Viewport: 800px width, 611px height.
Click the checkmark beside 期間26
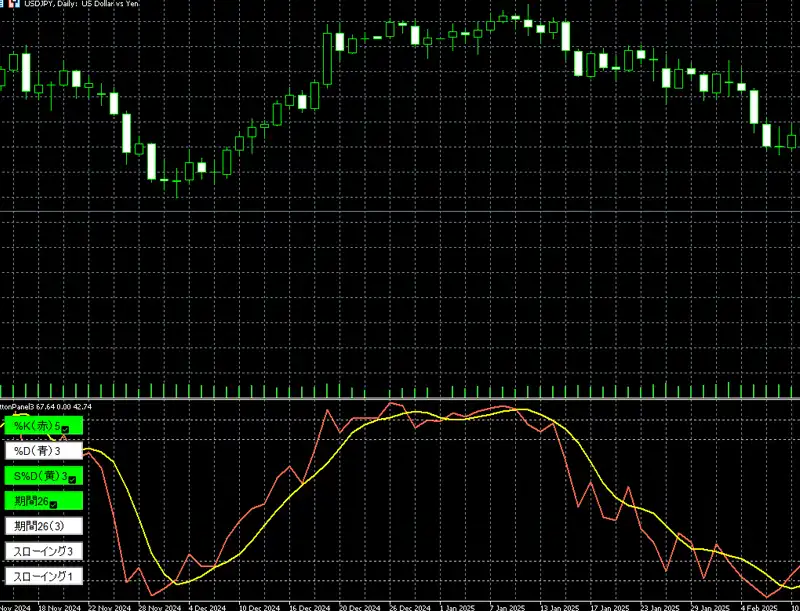coord(54,503)
